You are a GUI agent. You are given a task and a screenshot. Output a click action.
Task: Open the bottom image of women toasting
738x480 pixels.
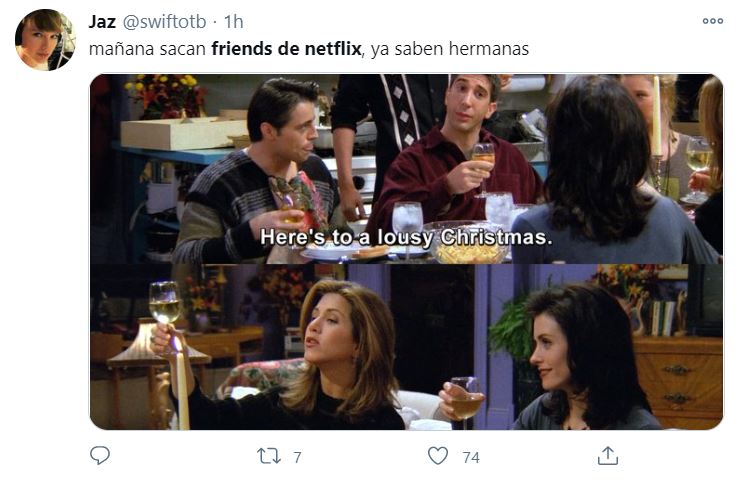pyautogui.click(x=407, y=347)
